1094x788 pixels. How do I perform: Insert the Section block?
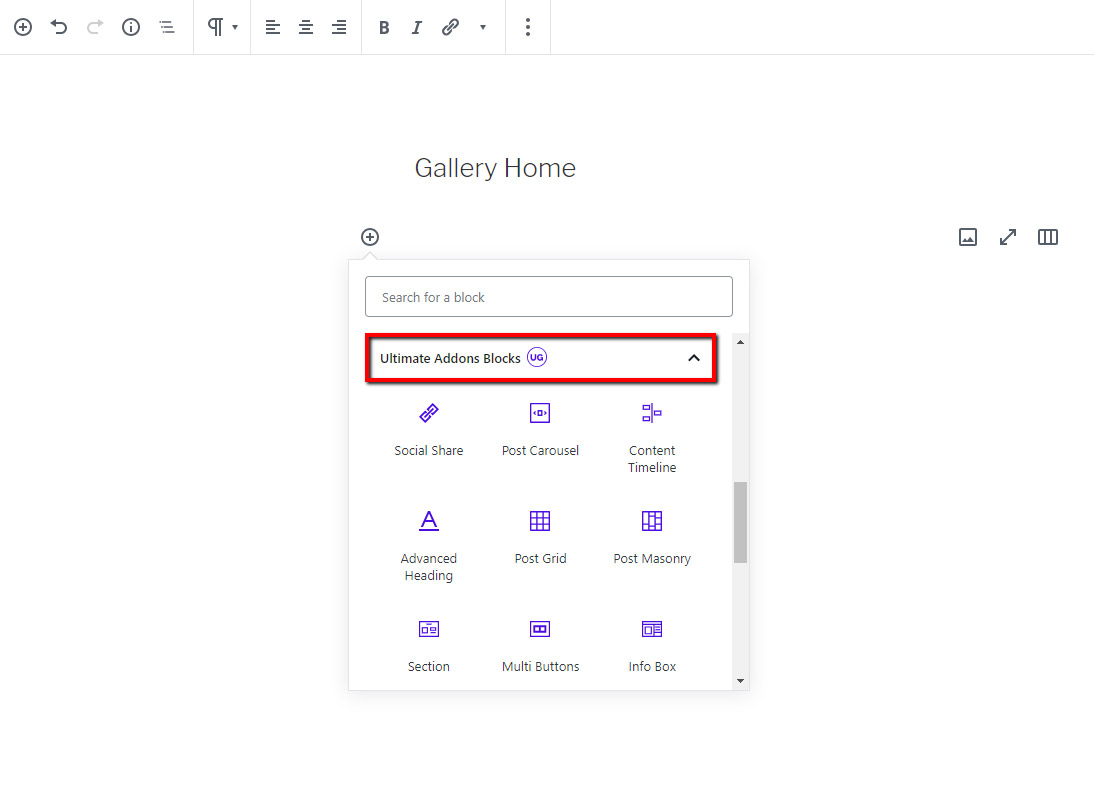click(x=428, y=646)
